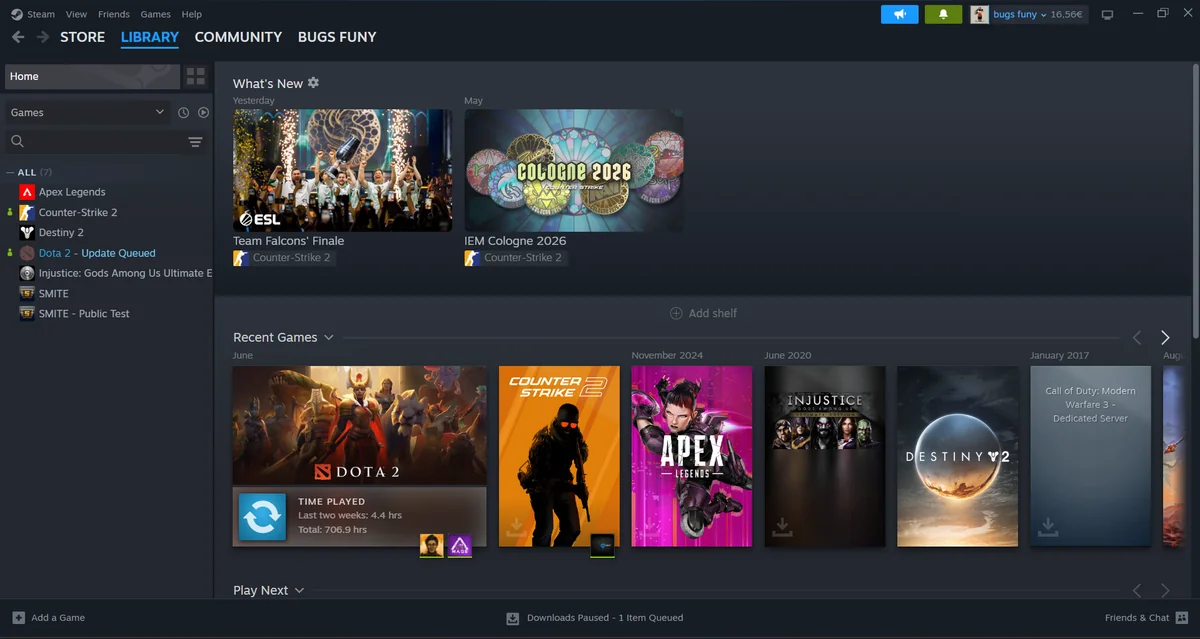This screenshot has width=1200, height=639.
Task: Click the recent activity clock filter icon
Action: (183, 113)
